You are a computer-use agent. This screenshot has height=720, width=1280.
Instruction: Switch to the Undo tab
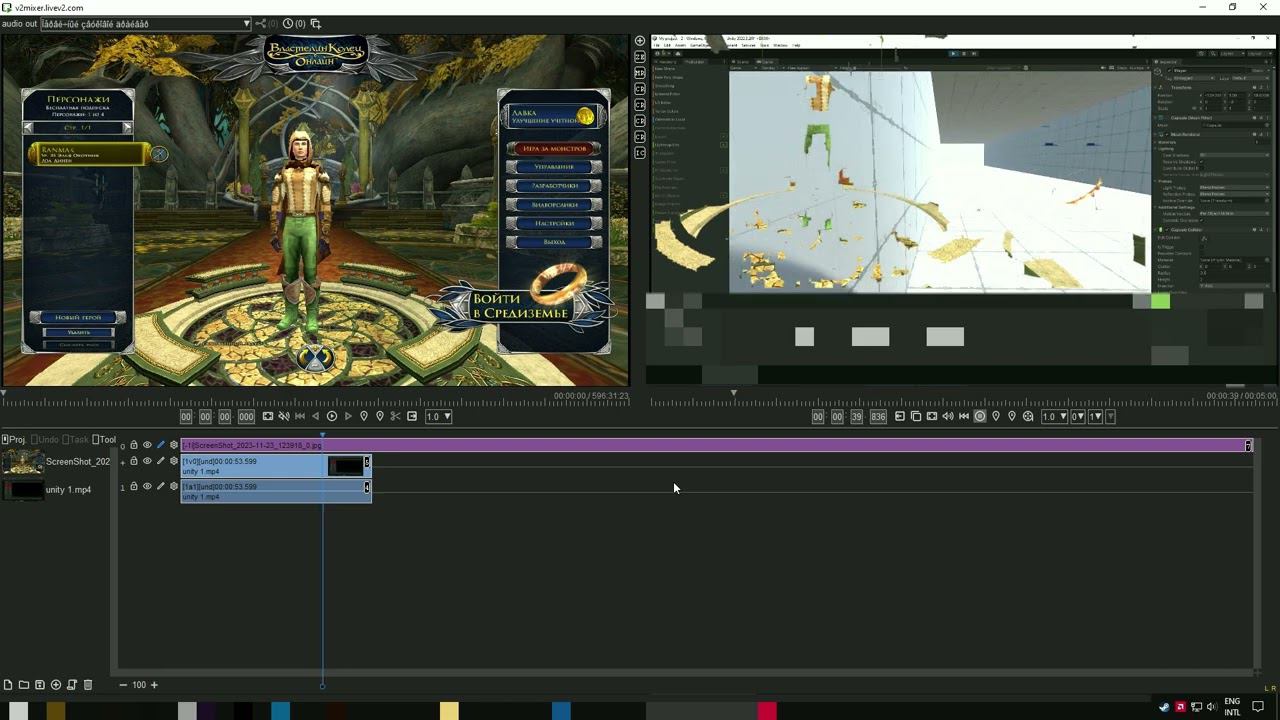coord(45,440)
